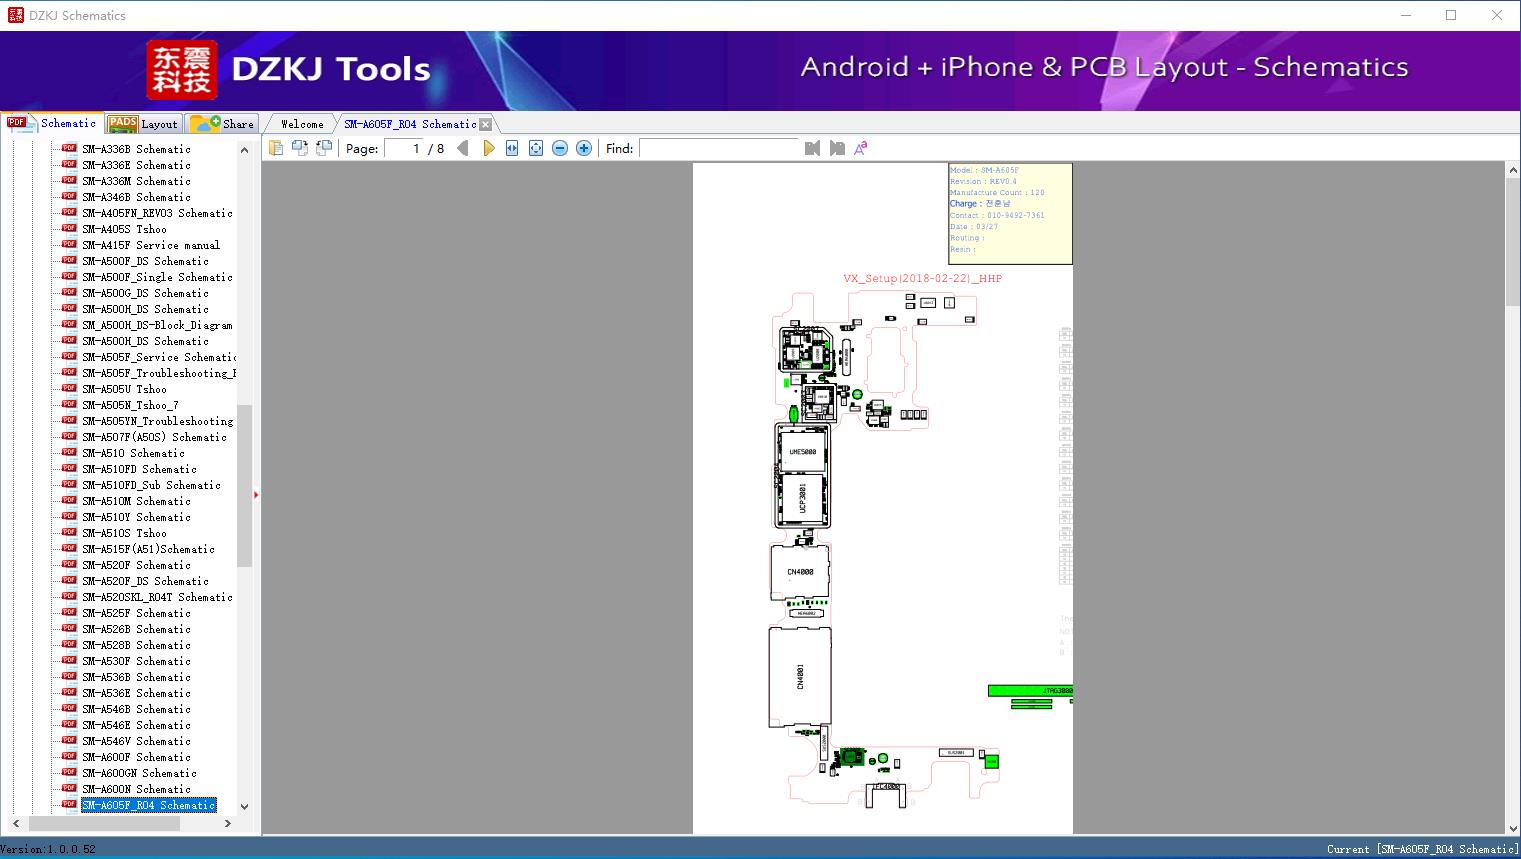Click the DZKJ logo in the banner
1521x859 pixels.
point(182,70)
